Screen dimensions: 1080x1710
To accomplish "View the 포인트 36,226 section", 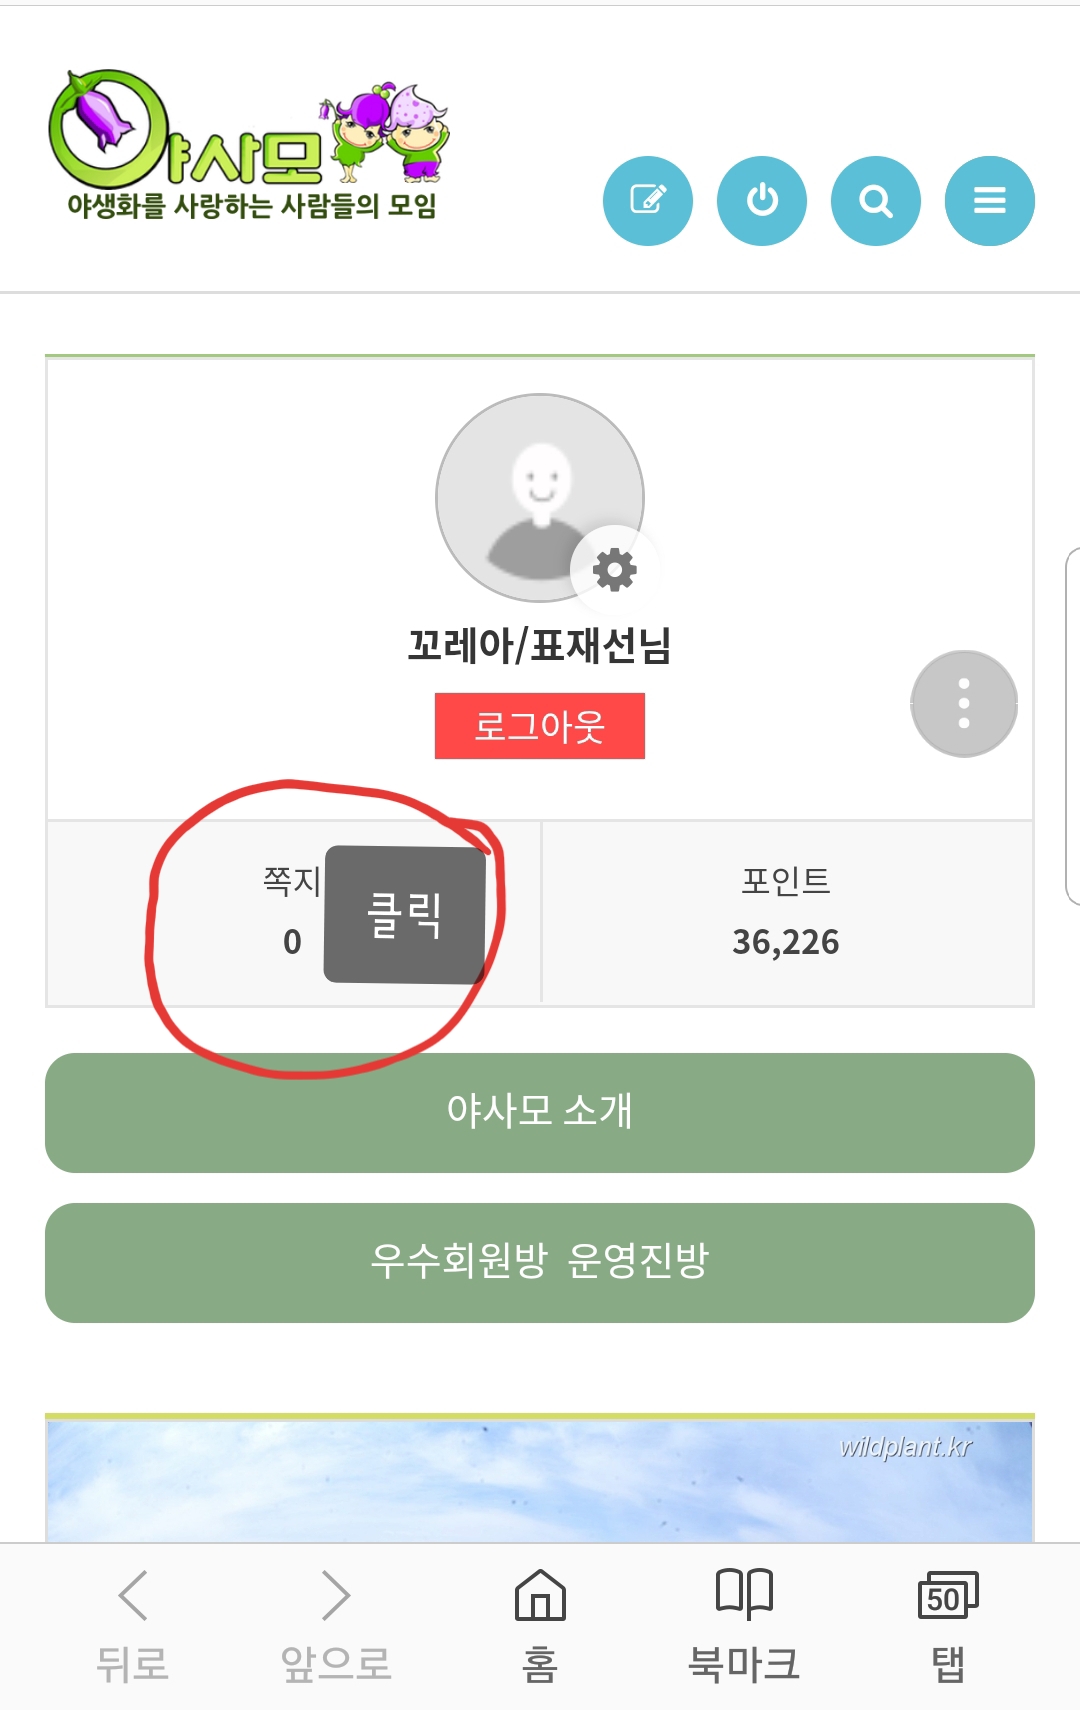I will (786, 912).
